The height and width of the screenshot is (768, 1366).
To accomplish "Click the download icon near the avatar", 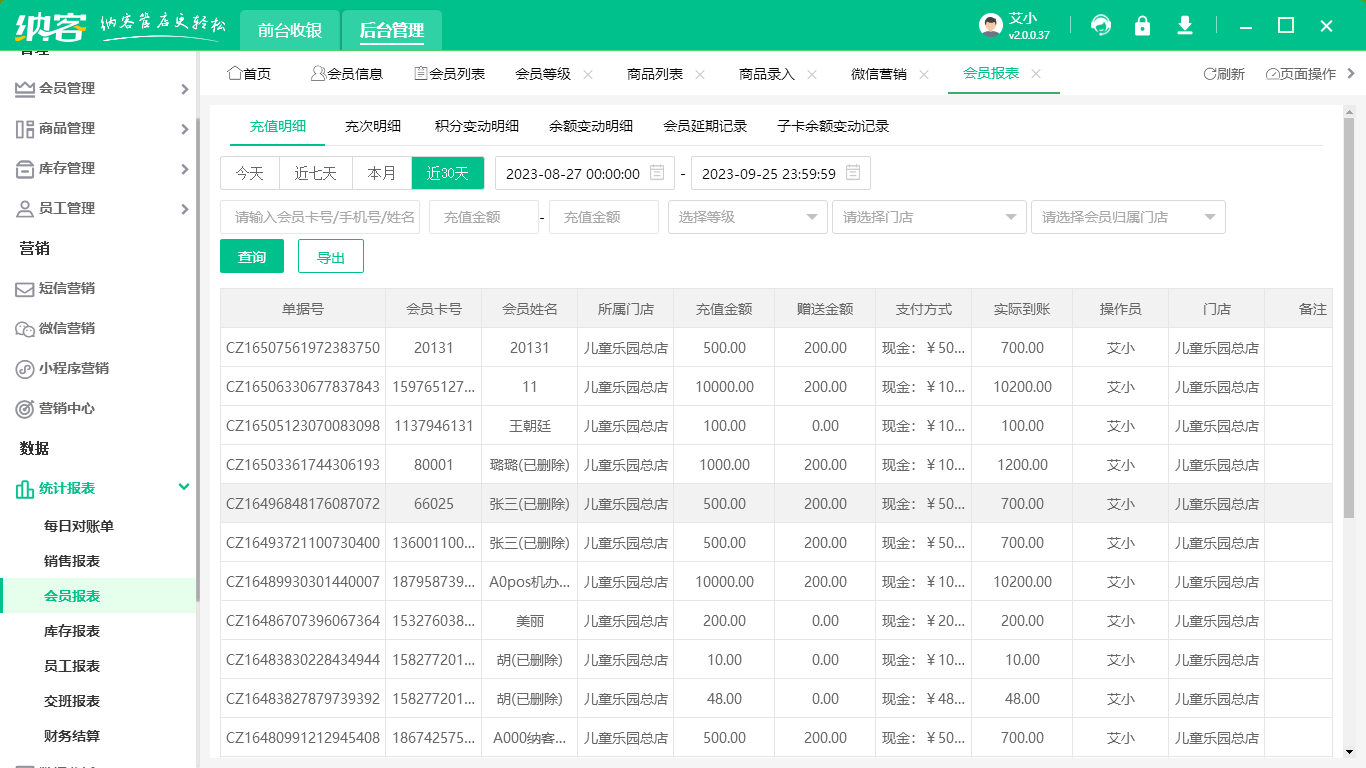I will 1184,25.
